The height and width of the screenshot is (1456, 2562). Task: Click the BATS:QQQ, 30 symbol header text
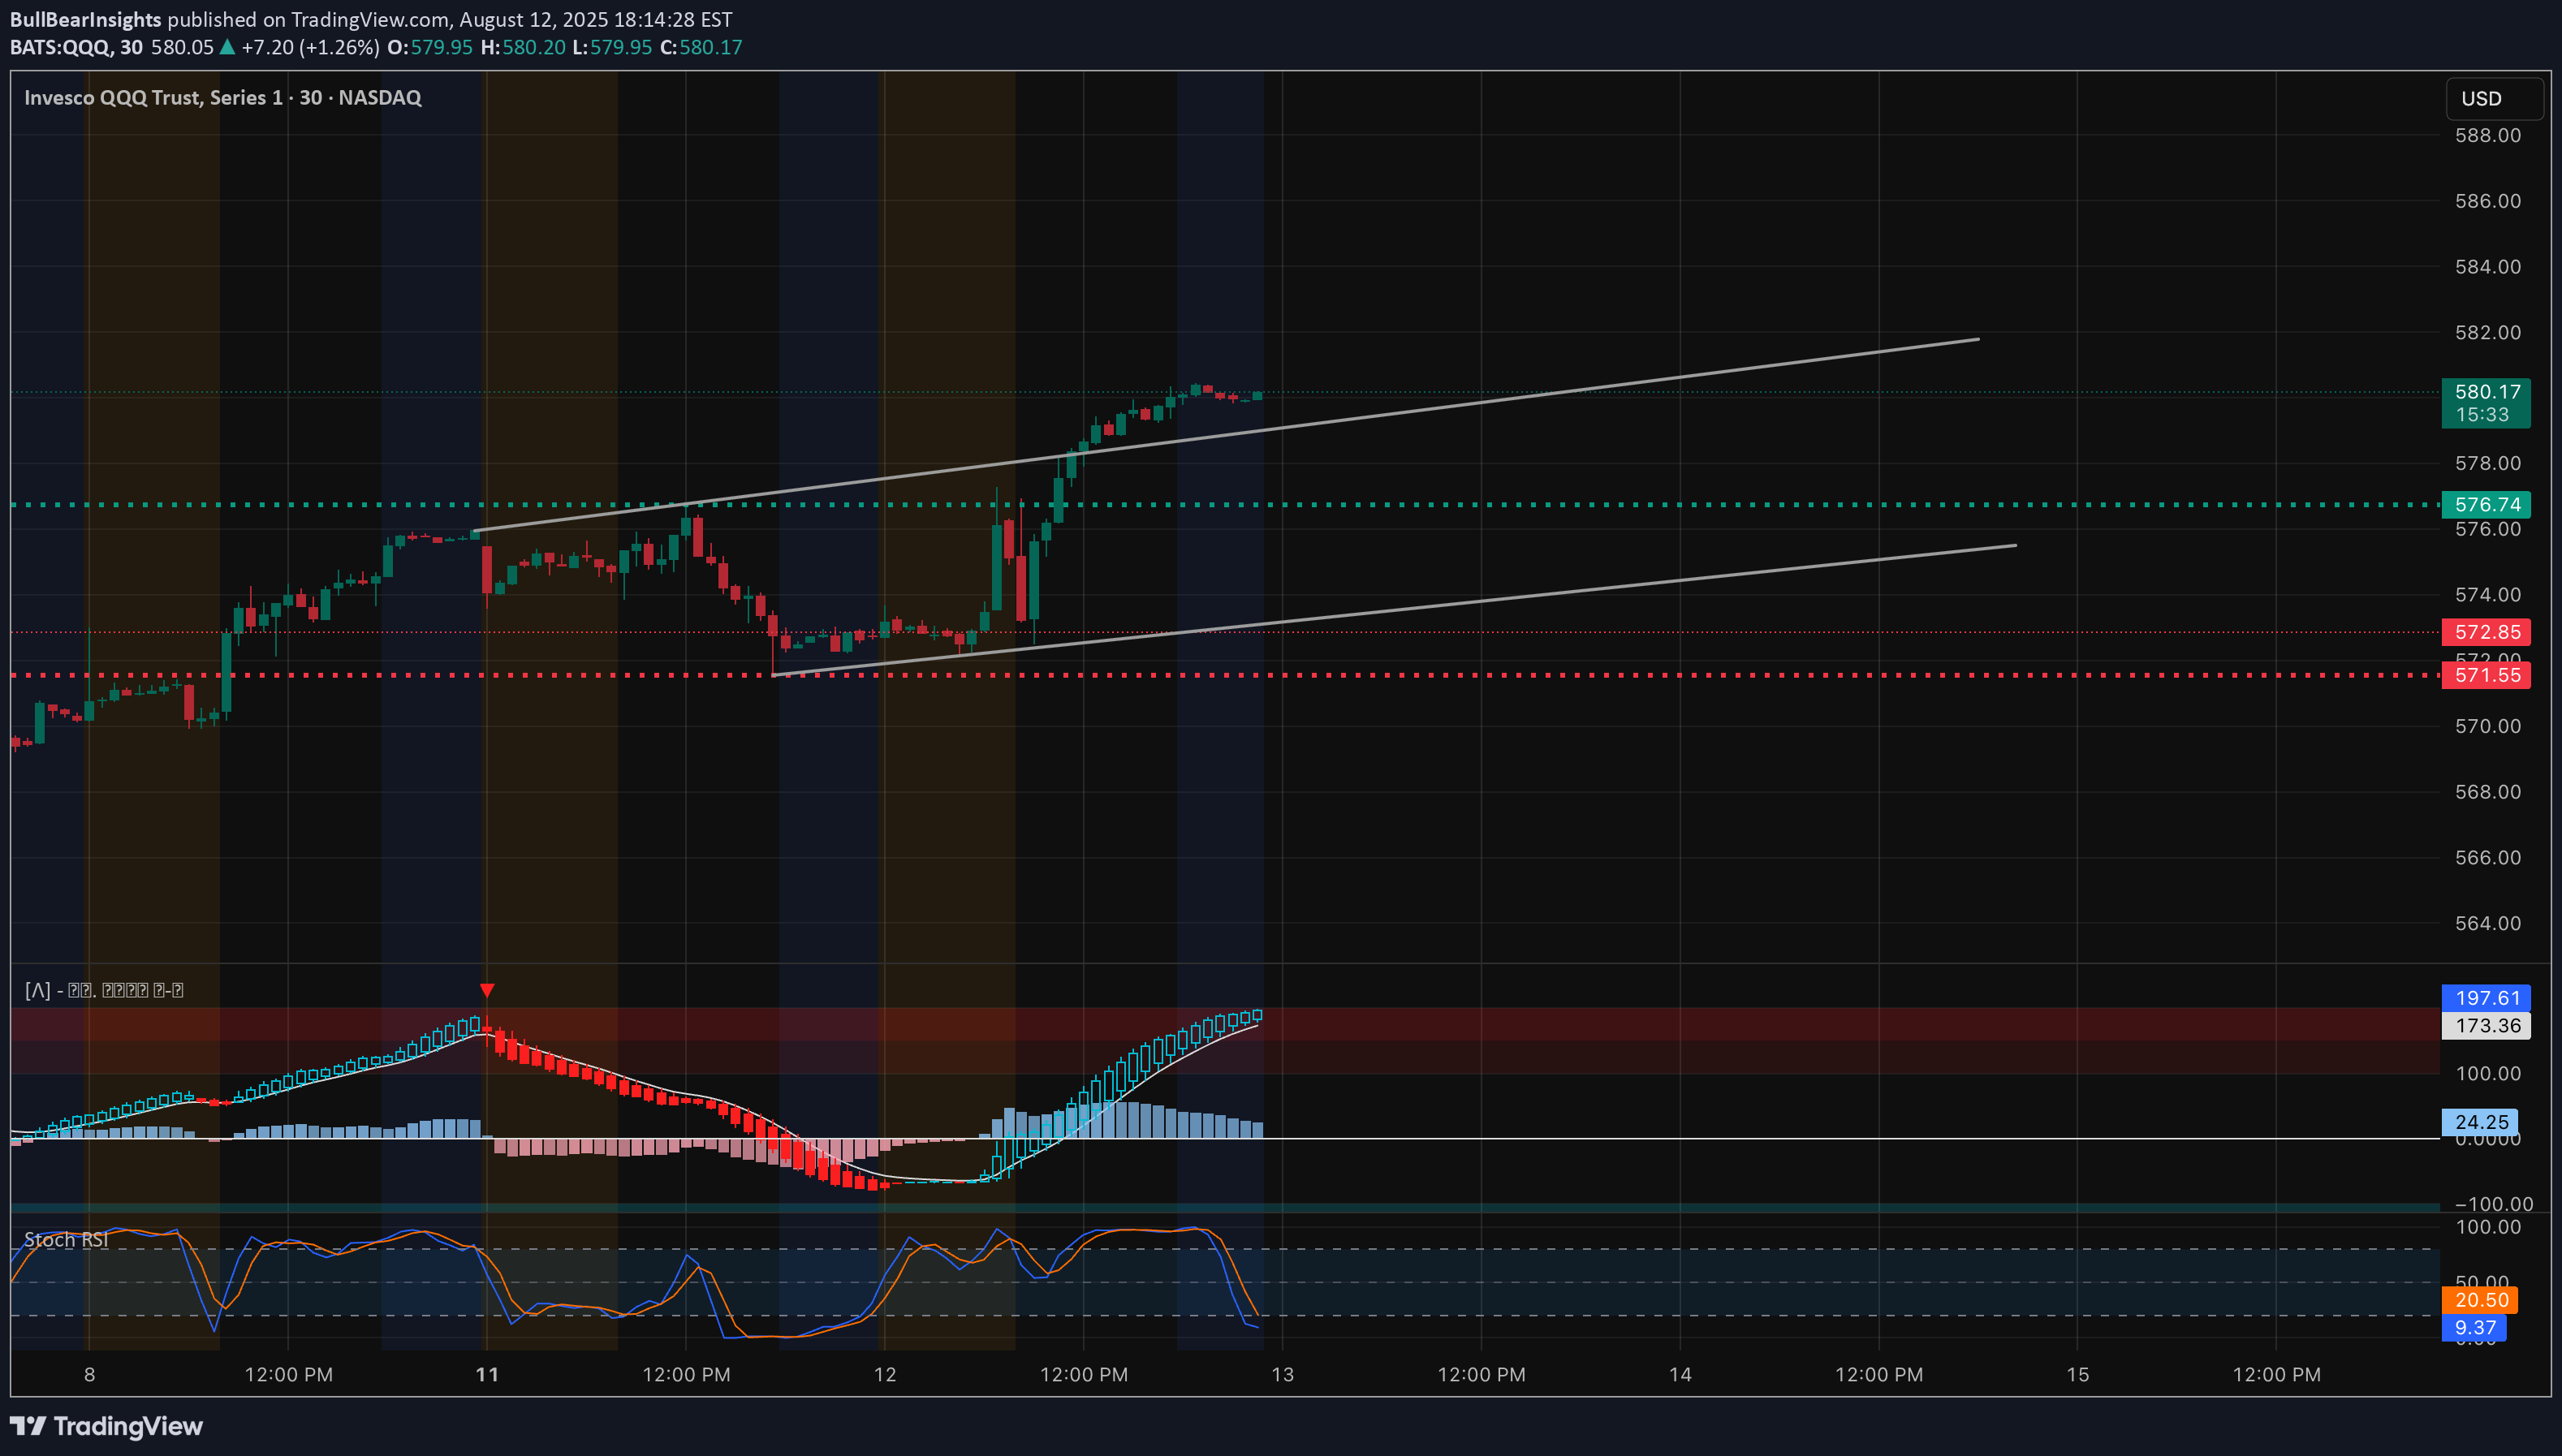(x=76, y=47)
